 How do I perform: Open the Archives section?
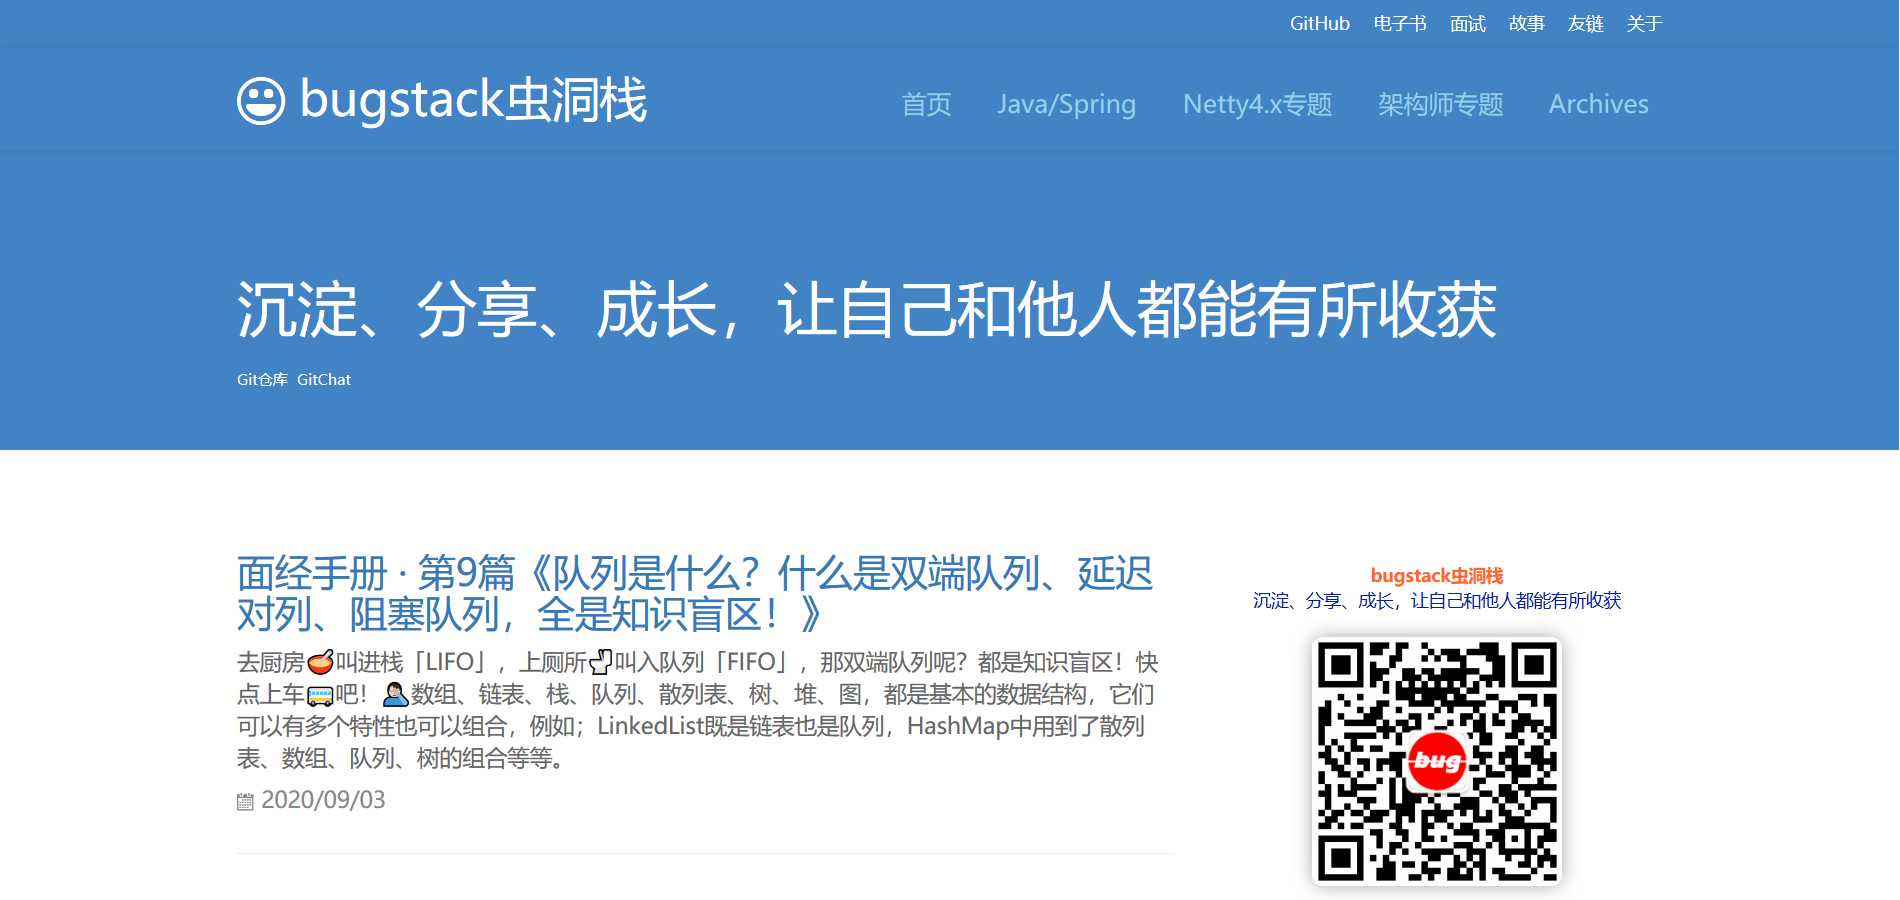[1598, 104]
